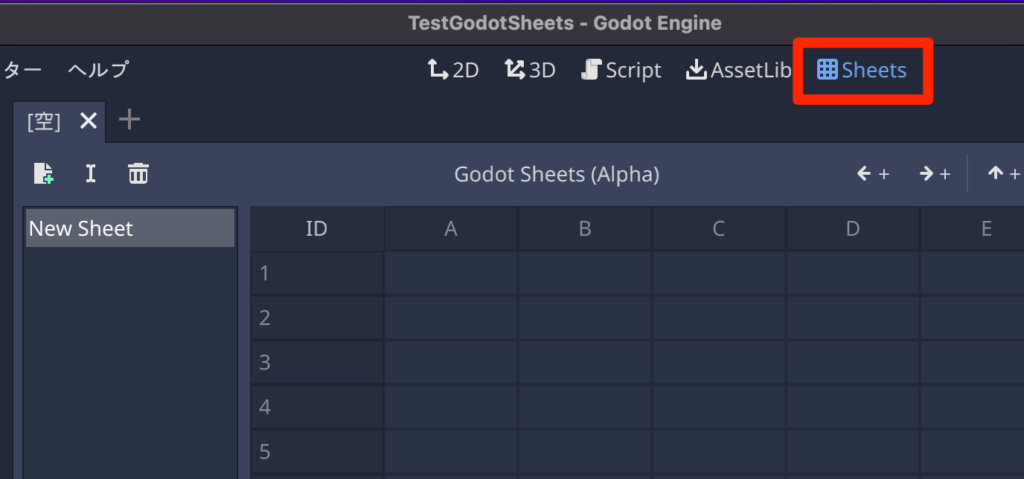Click column header D

[852, 229]
